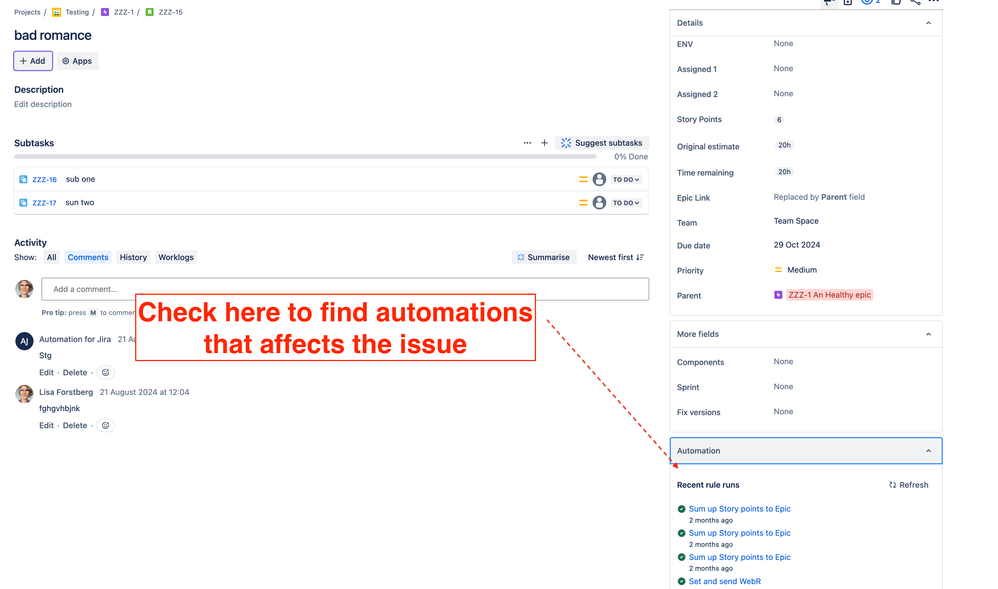Open the Apps button
This screenshot has width=998, height=589.
point(77,61)
